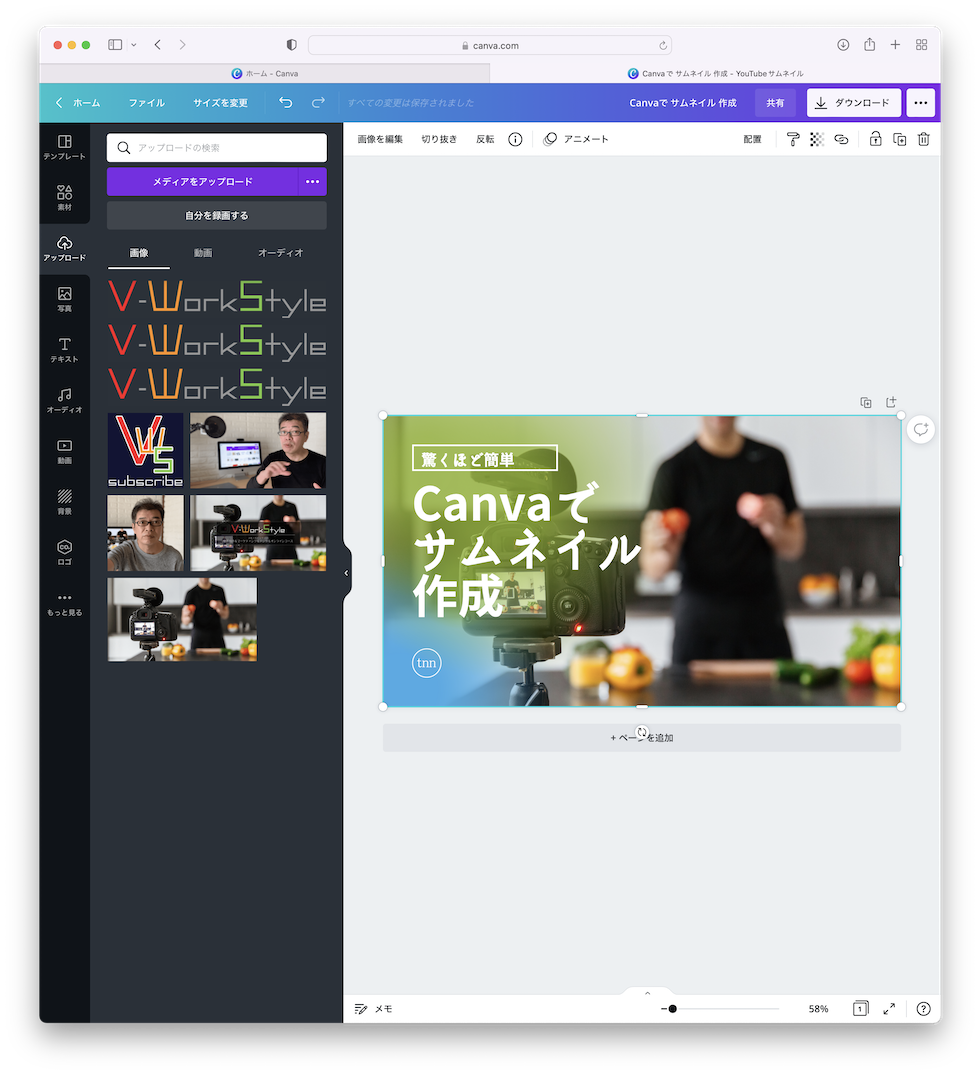Toggle the メモ notes panel

point(373,1009)
